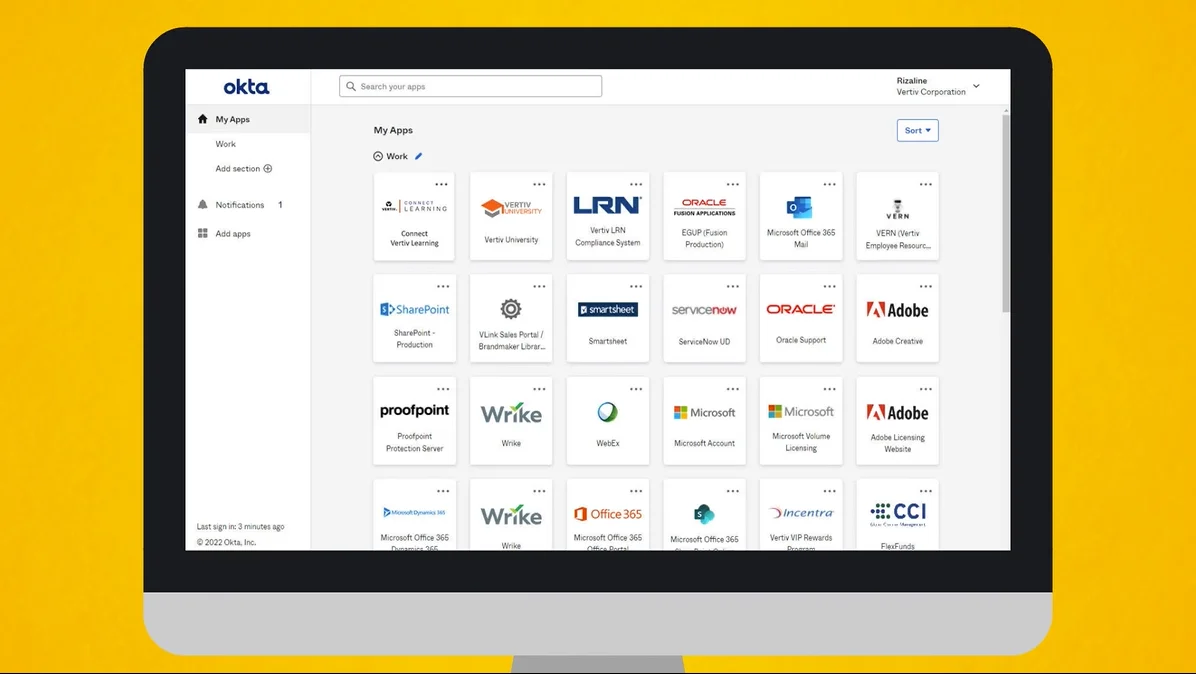Open three-dot menu on Proofpoint tile
This screenshot has width=1196, height=674.
pos(442,389)
